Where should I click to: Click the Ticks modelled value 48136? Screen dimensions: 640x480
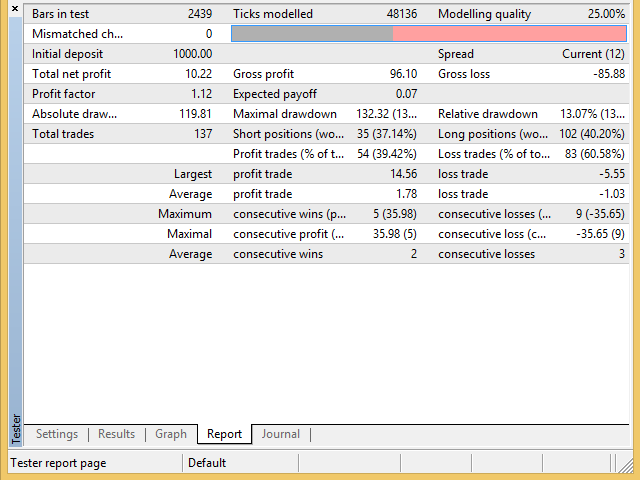(396, 14)
